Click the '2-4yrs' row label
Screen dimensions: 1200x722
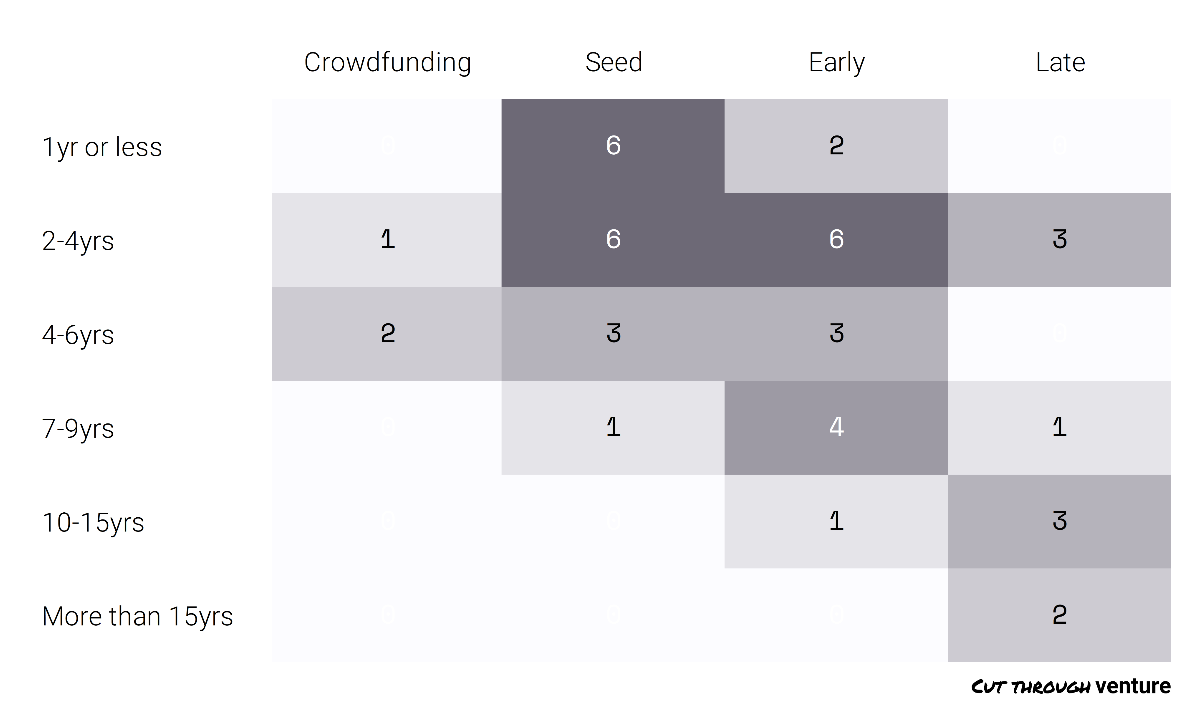[x=78, y=241]
